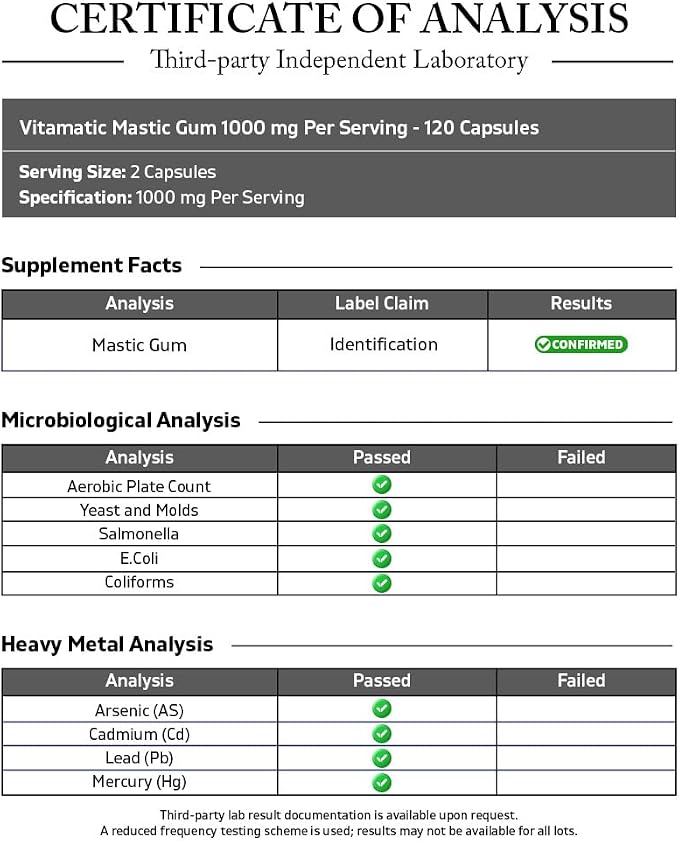Click the green CONFIRMED badge
The height and width of the screenshot is (841, 679).
coord(581,344)
